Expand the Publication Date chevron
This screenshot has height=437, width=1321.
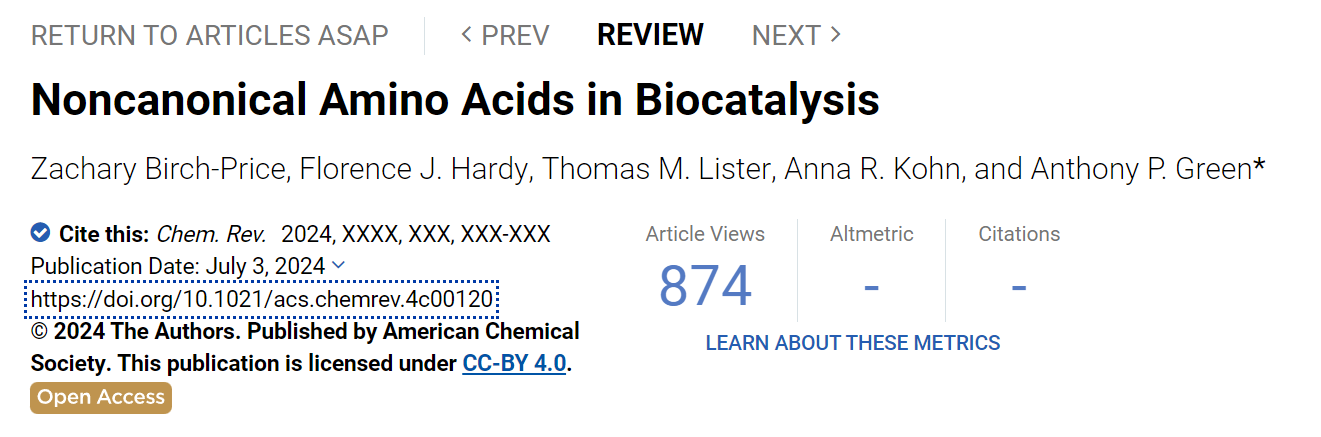coord(338,265)
